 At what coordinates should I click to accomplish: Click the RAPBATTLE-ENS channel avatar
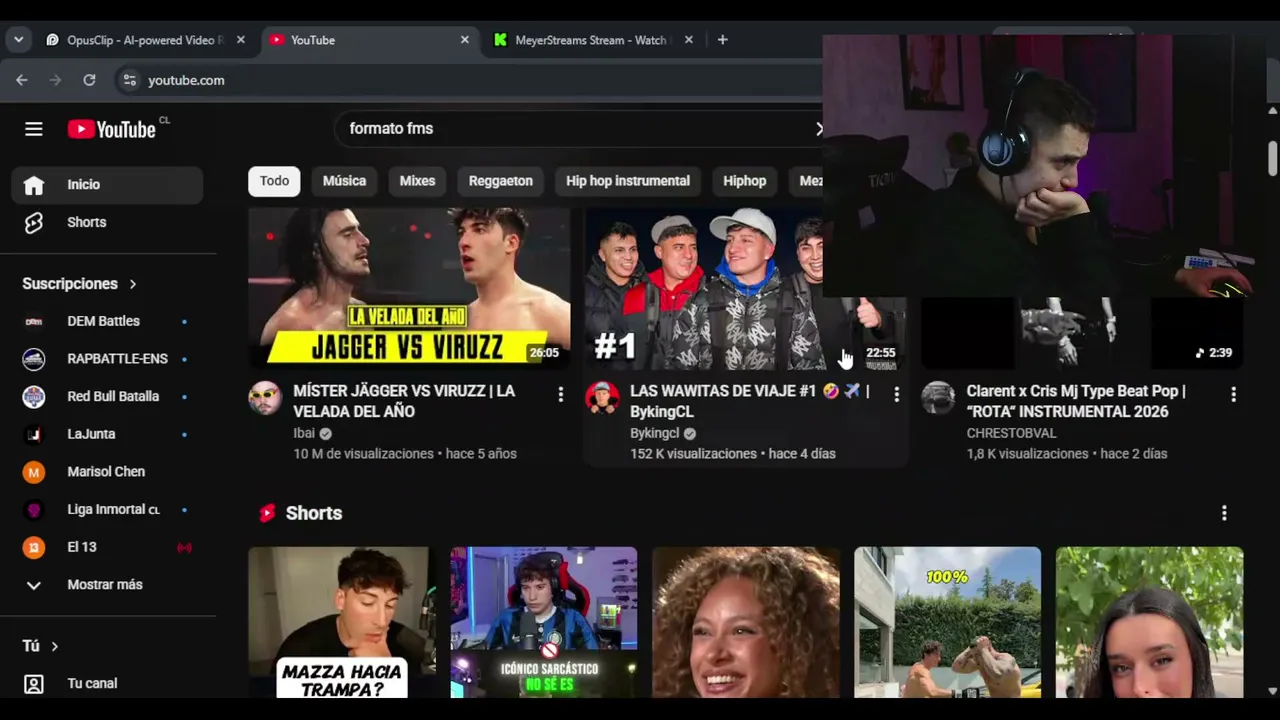34,359
